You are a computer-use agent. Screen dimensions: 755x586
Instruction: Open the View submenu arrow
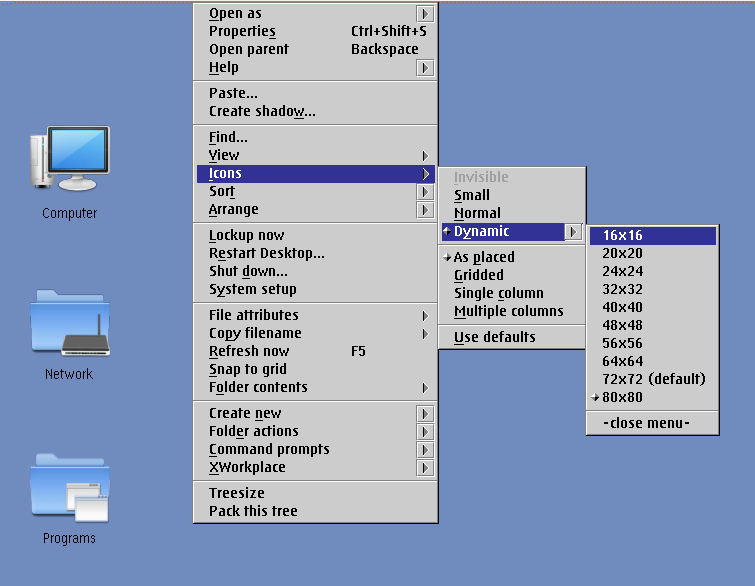[425, 156]
